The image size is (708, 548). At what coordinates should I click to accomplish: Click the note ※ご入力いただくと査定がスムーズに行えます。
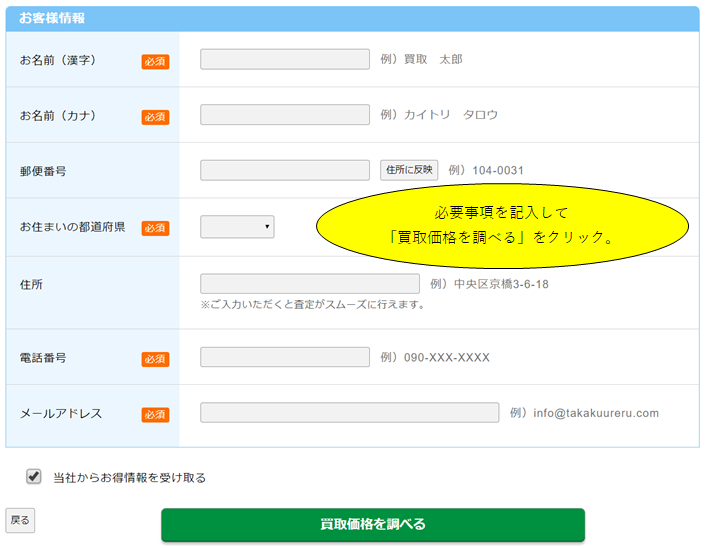[313, 305]
